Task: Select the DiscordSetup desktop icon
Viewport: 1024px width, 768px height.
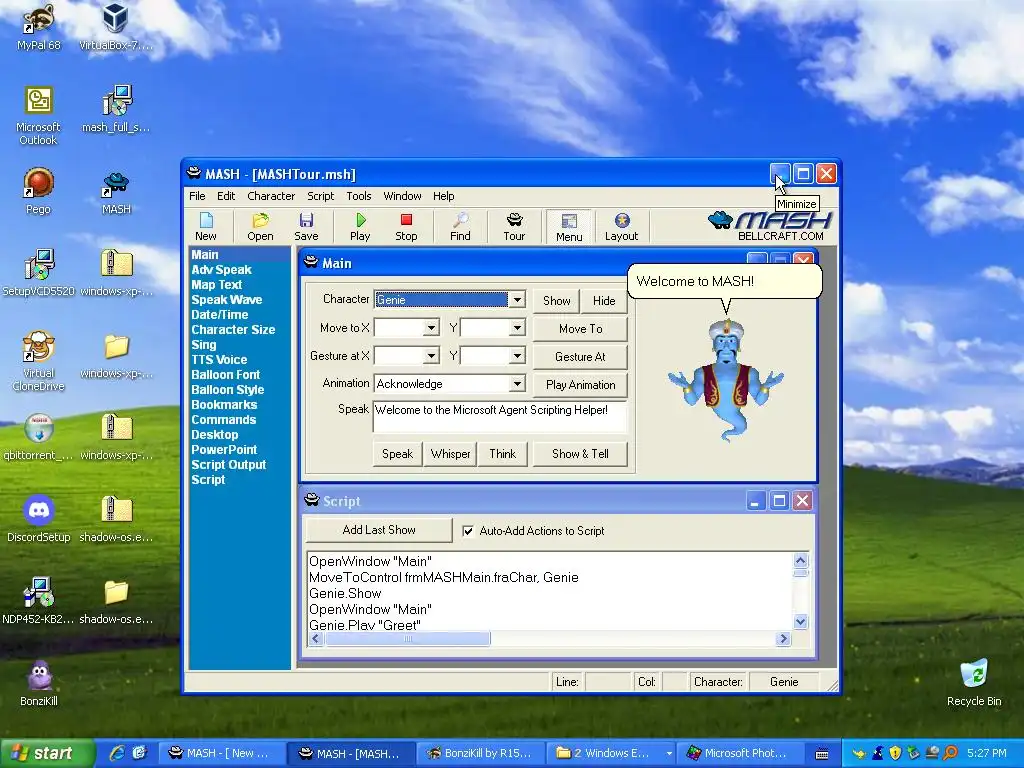Action: [x=38, y=519]
